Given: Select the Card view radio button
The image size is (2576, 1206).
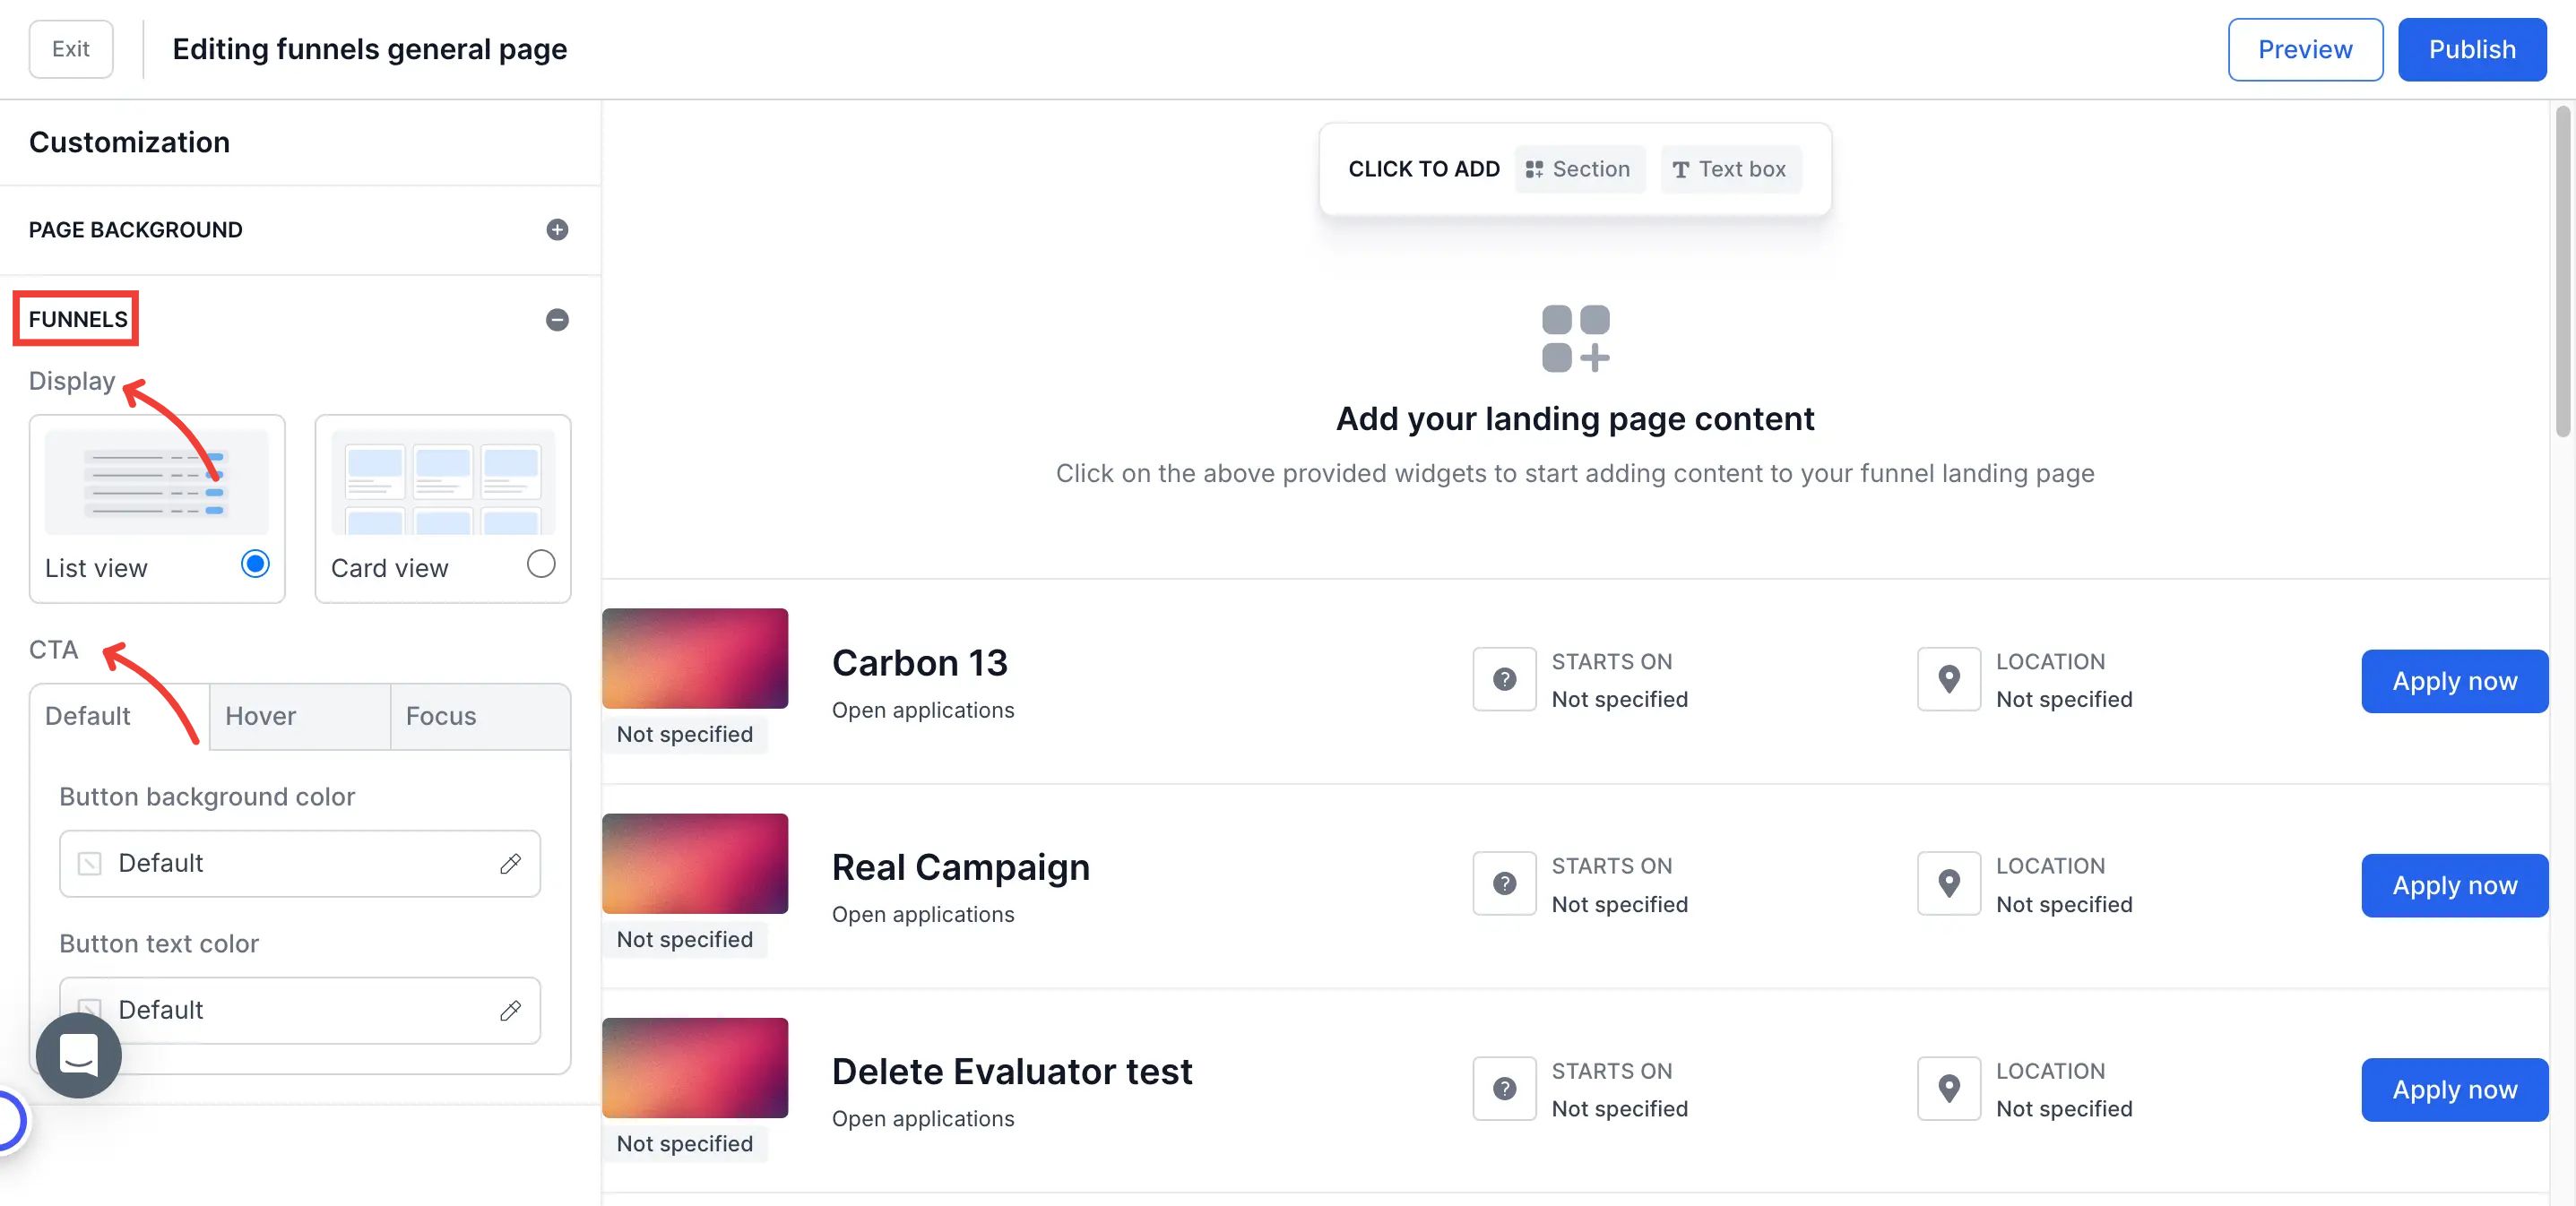Looking at the screenshot, I should 540,564.
